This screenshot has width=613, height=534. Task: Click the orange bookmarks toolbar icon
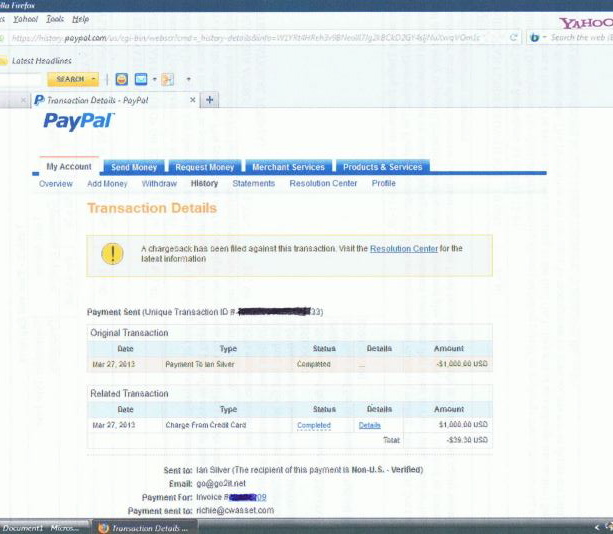[167, 79]
